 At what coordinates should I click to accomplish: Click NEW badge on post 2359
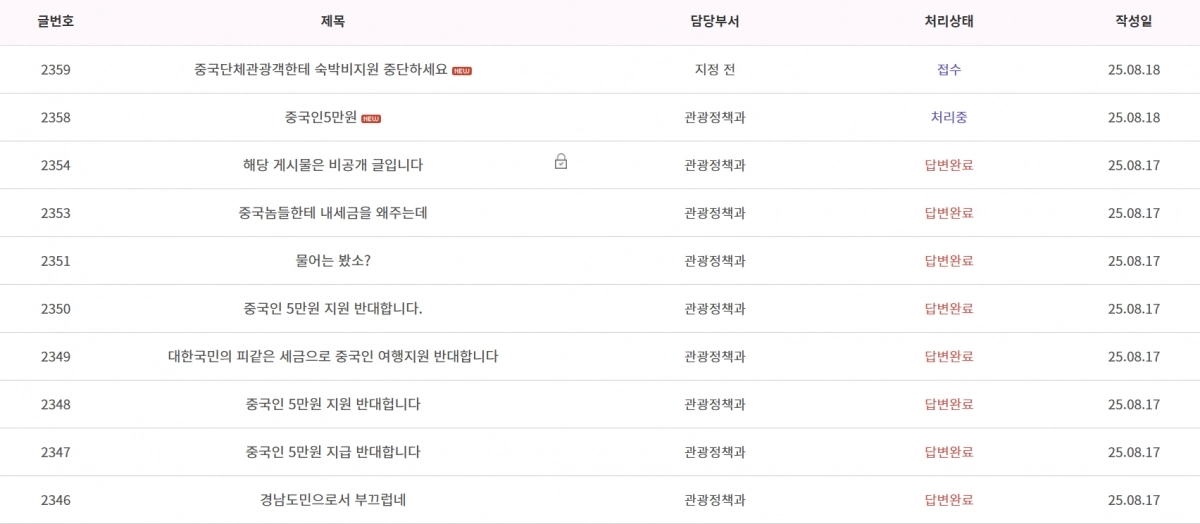pos(462,70)
